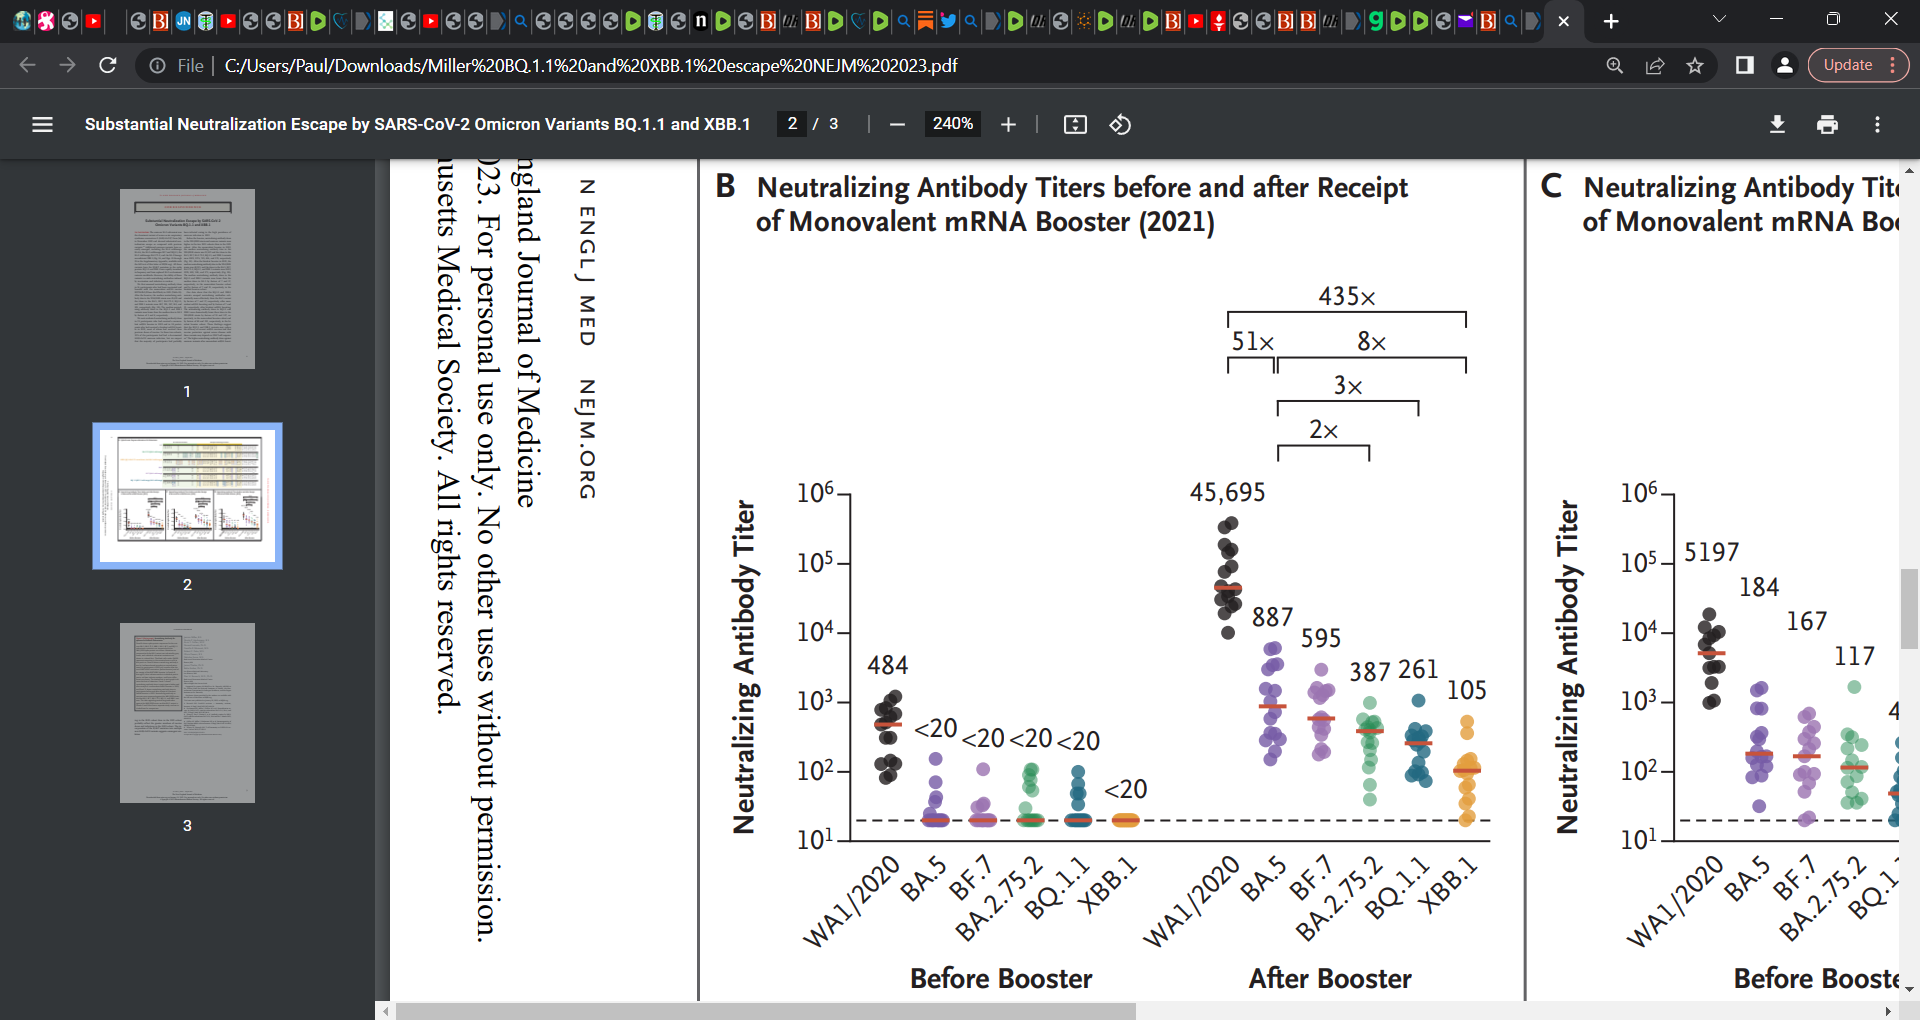The width and height of the screenshot is (1920, 1020).
Task: Zoom in with the plus button
Action: (x=1008, y=124)
